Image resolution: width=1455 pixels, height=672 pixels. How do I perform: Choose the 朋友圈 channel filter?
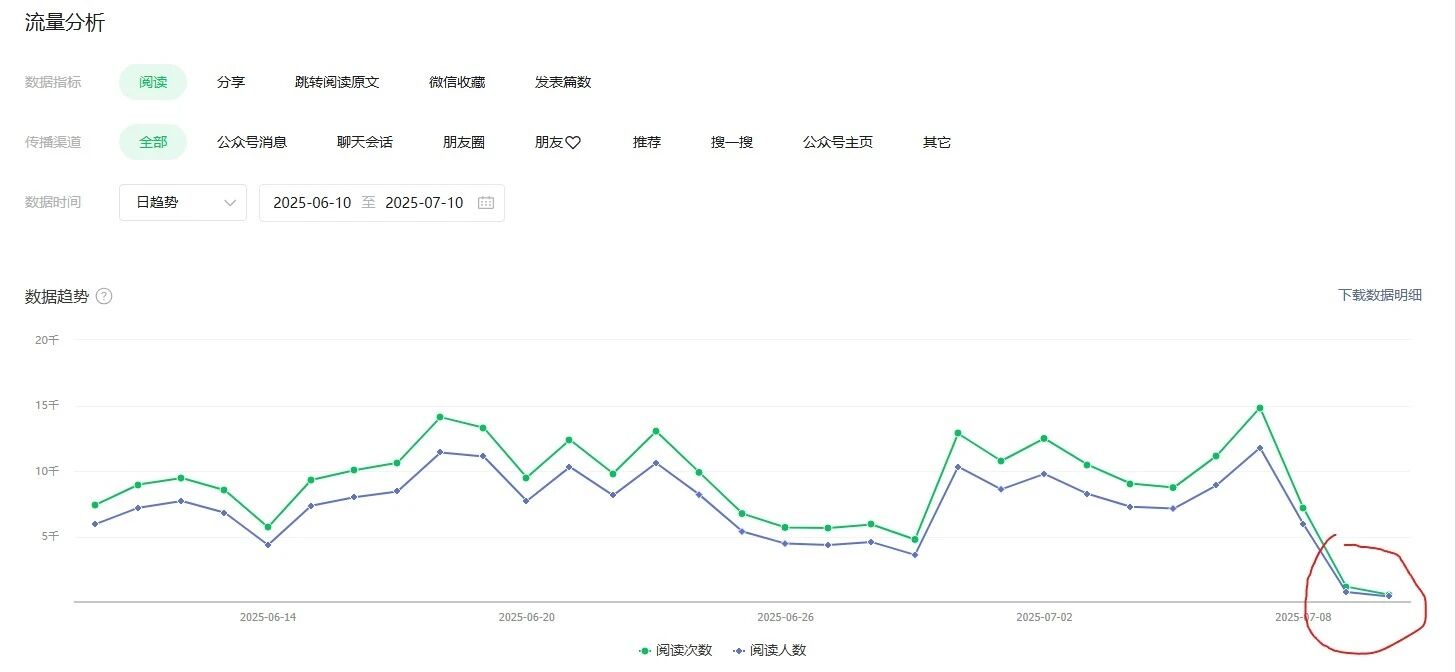click(464, 142)
